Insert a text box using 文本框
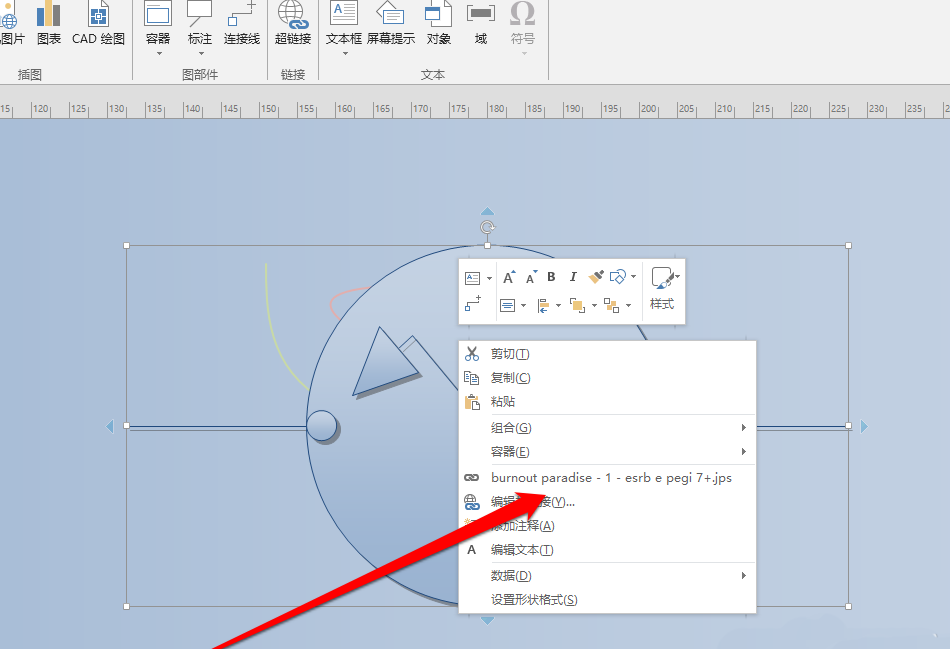 pos(343,22)
